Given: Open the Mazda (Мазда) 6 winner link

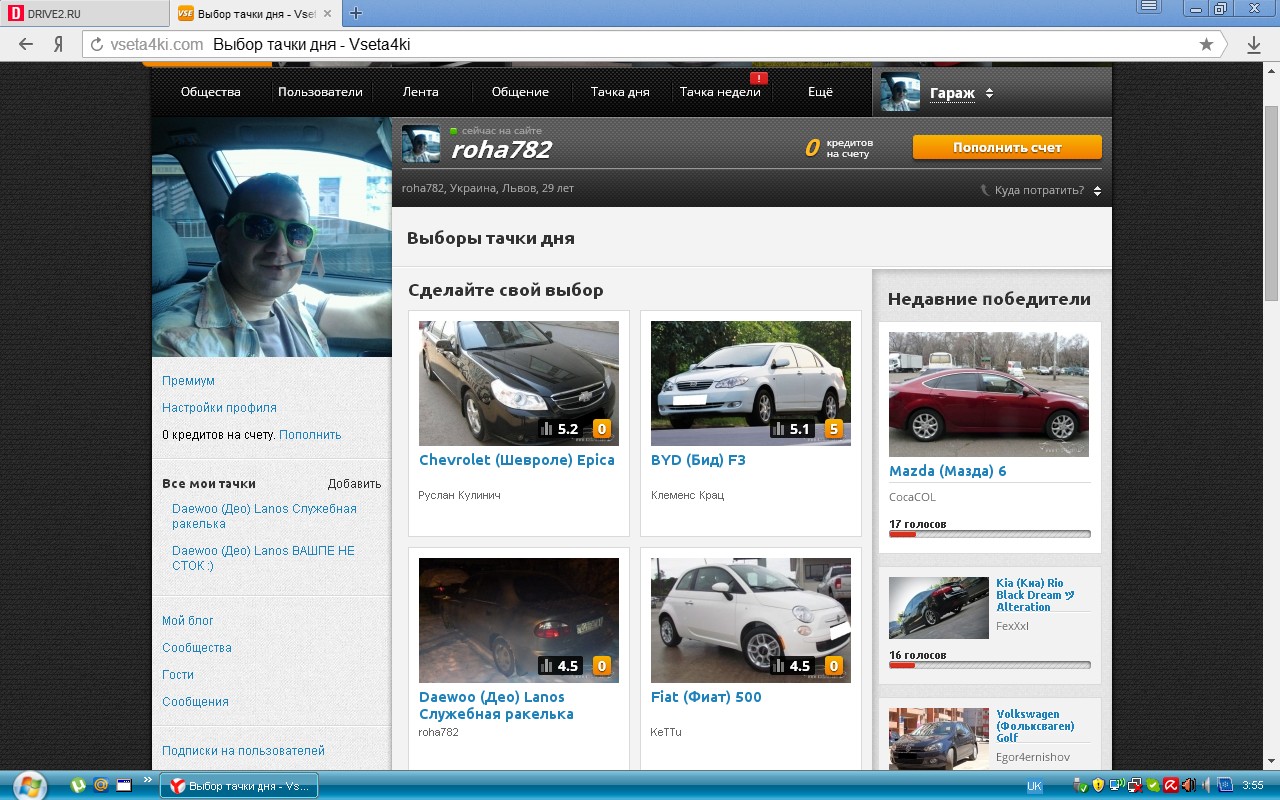Looking at the screenshot, I should (x=948, y=471).
